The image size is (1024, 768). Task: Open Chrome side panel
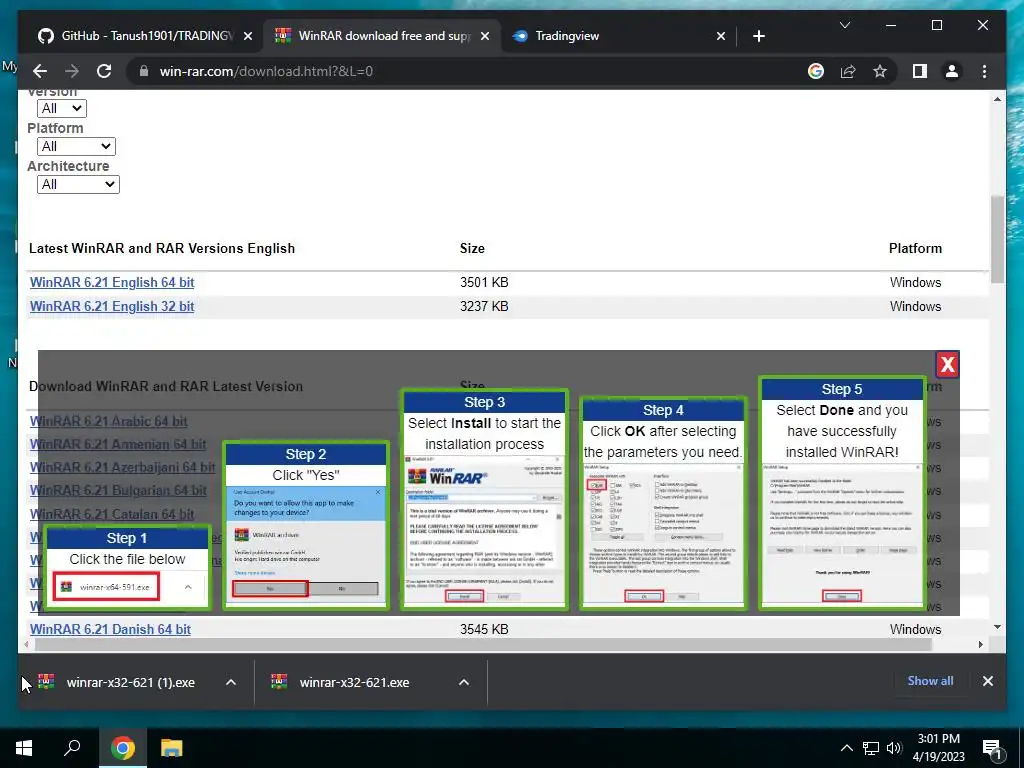pos(920,71)
